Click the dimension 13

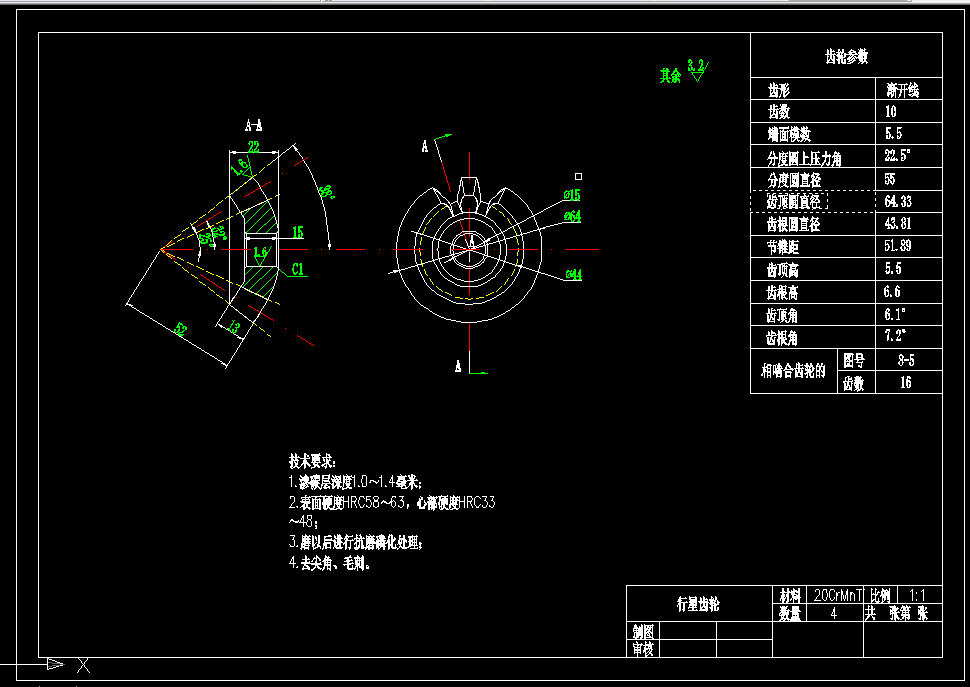(234, 326)
